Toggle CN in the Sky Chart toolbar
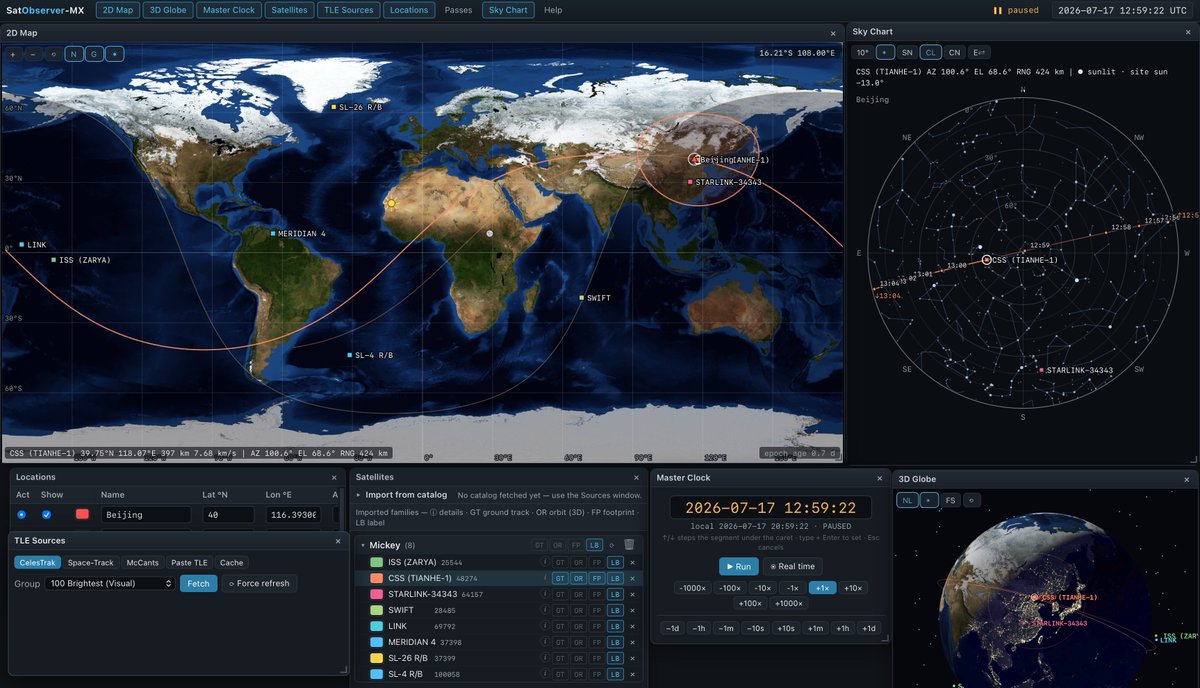 (955, 52)
